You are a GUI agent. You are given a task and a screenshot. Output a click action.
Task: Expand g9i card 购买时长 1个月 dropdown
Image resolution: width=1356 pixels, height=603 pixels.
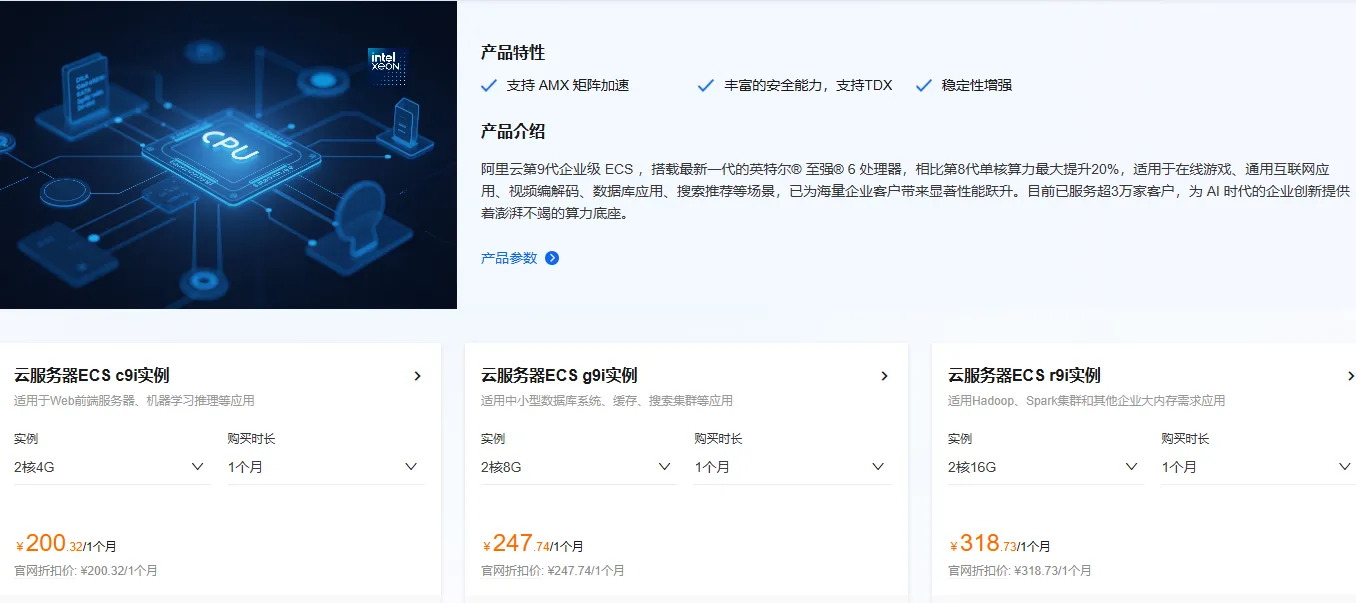793,467
